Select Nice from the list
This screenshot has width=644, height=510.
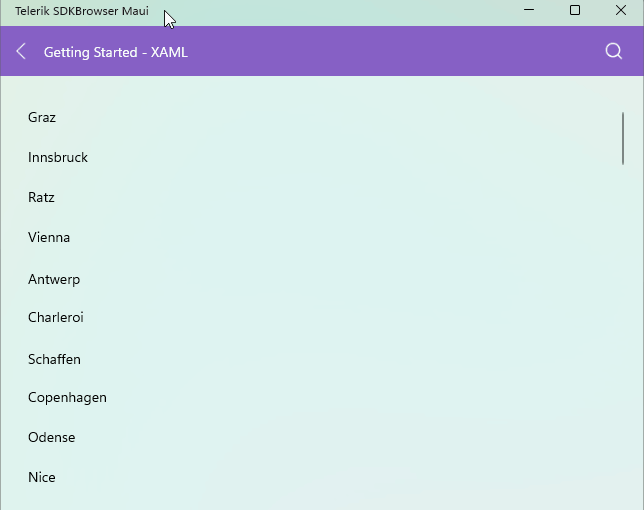click(42, 477)
